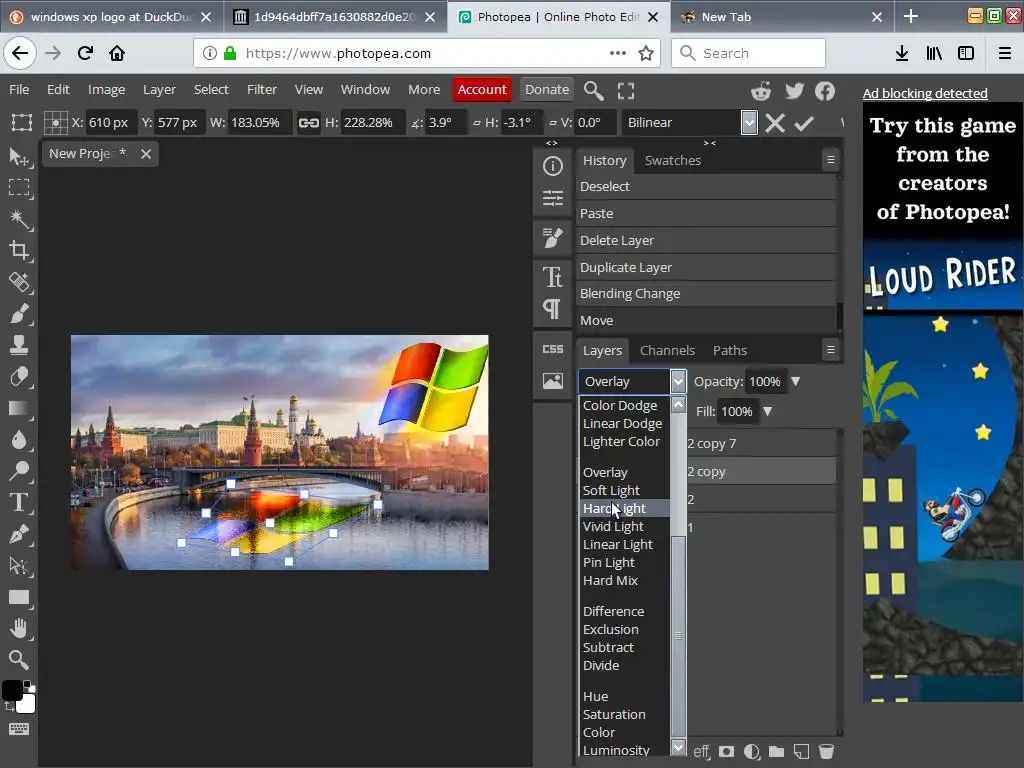Cancel the transform with X icon
The image size is (1024, 768).
pos(775,123)
